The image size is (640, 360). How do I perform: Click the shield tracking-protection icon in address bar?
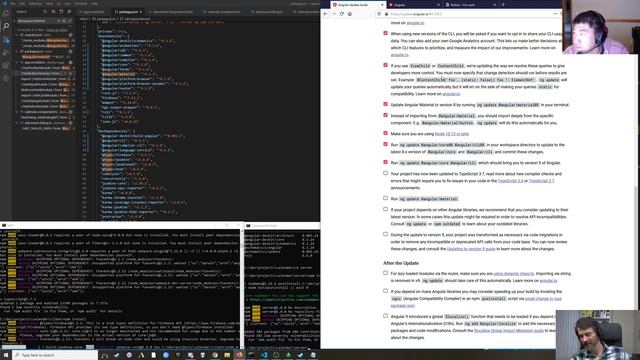pyautogui.click(x=380, y=14)
